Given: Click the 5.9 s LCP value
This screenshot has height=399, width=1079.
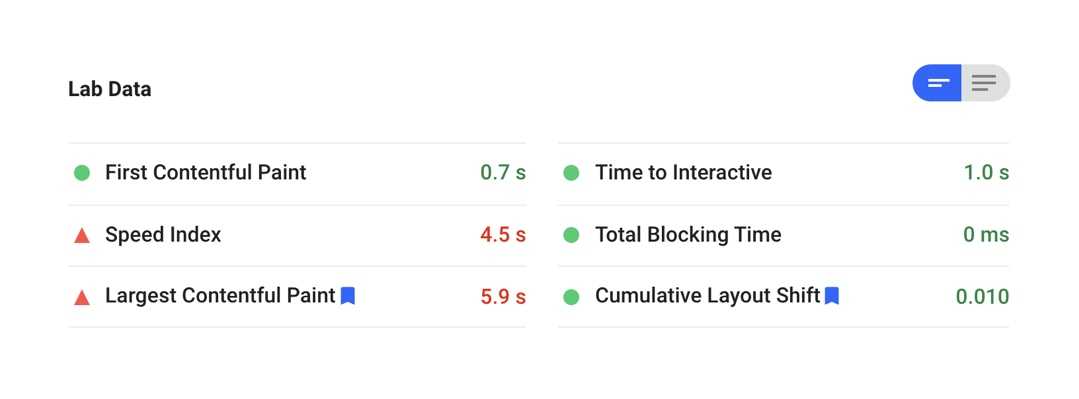Looking at the screenshot, I should [503, 297].
